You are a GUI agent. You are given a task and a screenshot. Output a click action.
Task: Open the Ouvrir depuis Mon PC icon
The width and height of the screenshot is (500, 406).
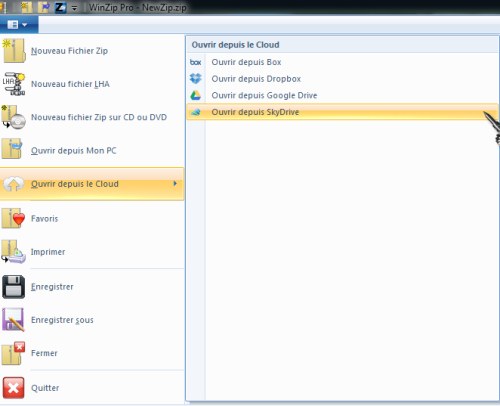pos(13,149)
